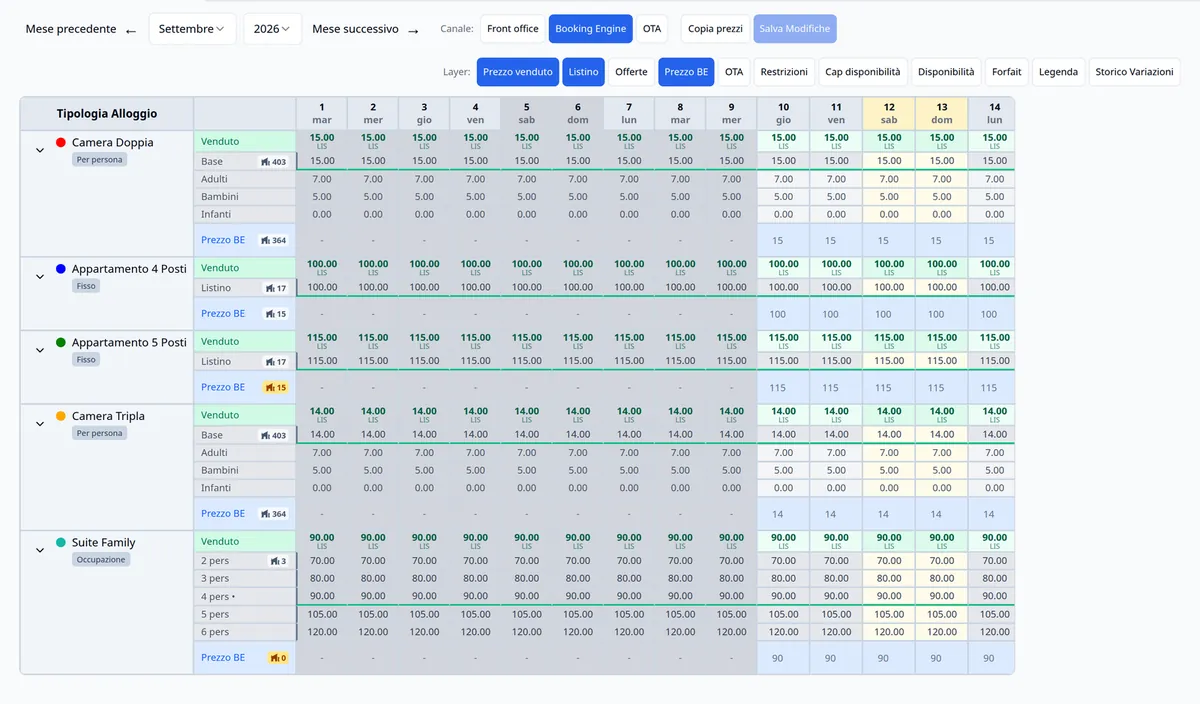Image resolution: width=1200 pixels, height=704 pixels.
Task: Click the Tipologia Alloggio header
Action: tap(107, 114)
